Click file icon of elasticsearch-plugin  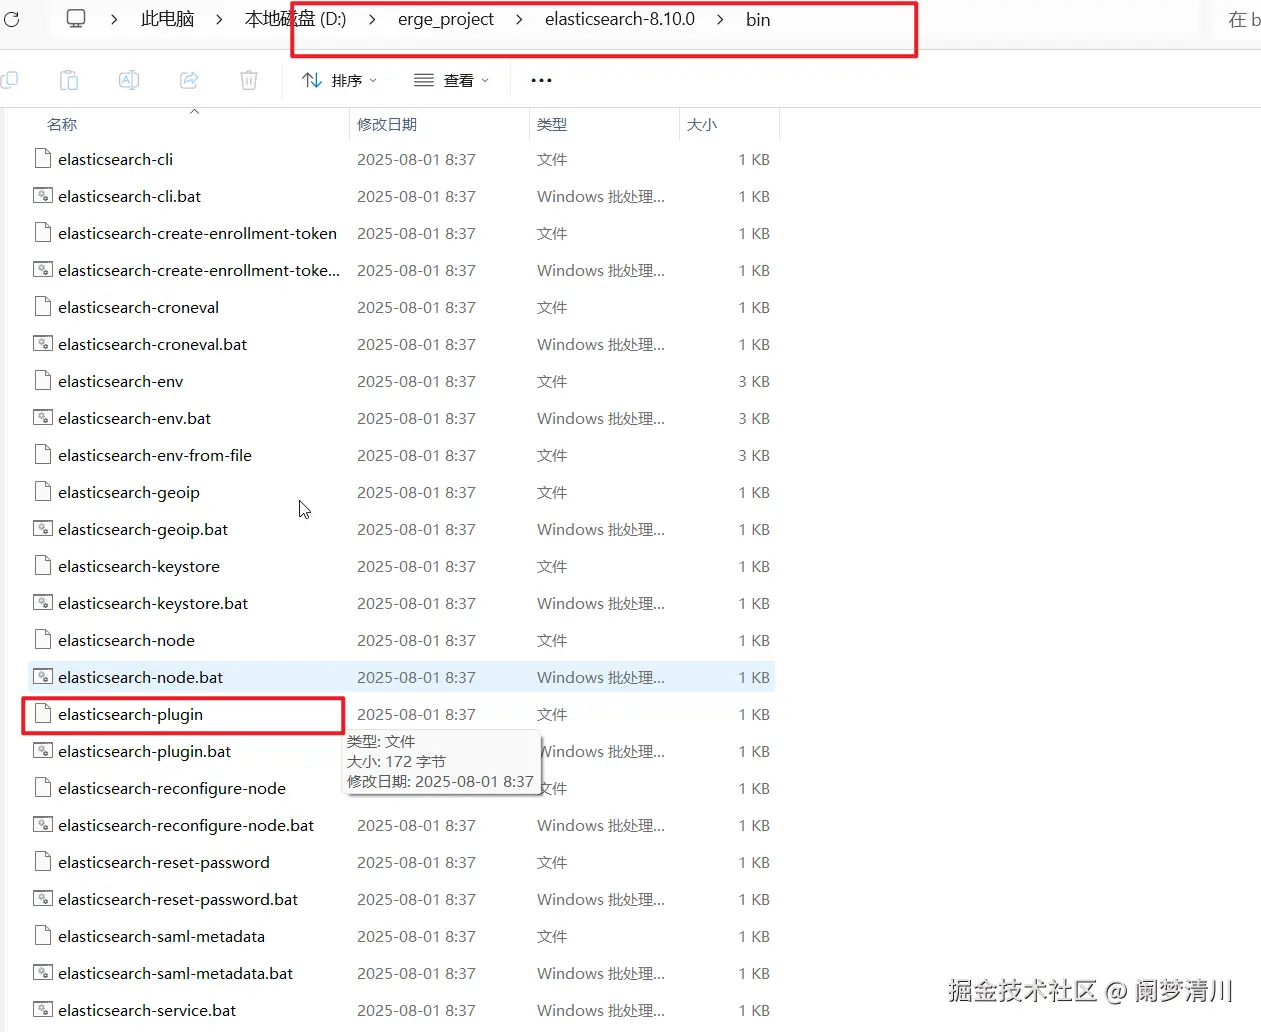[42, 714]
